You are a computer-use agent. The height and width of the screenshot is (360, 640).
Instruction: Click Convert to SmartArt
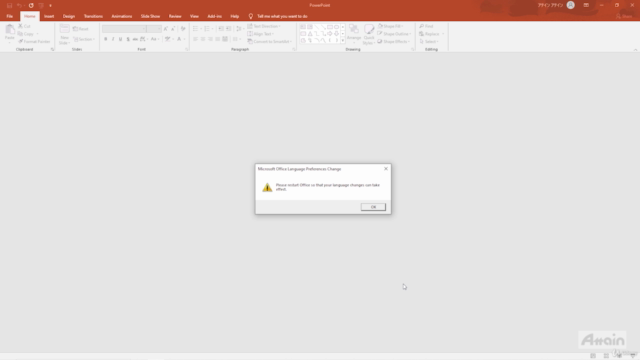point(269,42)
